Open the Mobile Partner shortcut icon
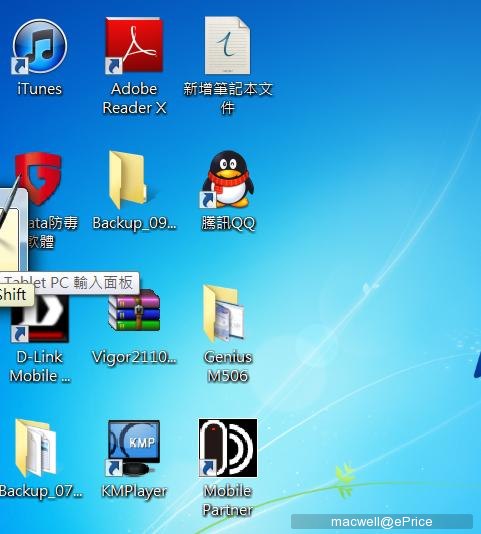Viewport: 481px width, 534px height. tap(228, 448)
